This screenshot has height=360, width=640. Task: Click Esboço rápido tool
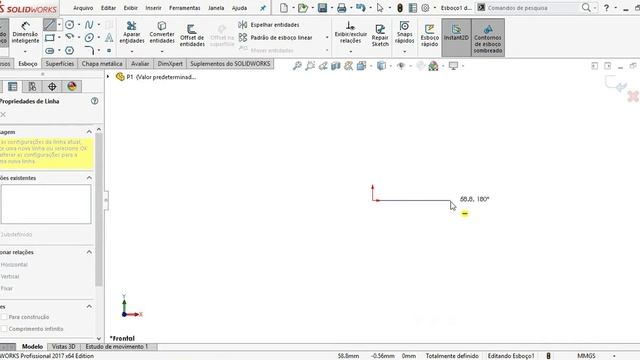click(x=429, y=36)
